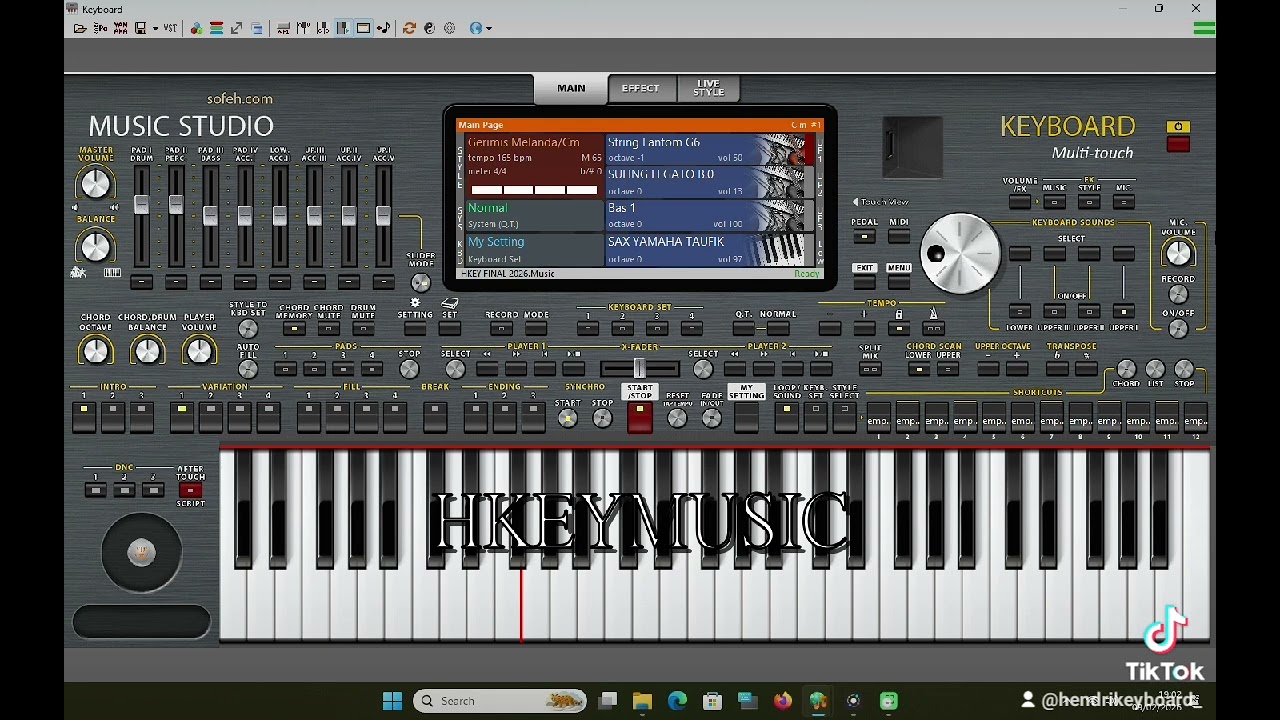This screenshot has width=1280, height=720.
Task: Click the Player 1 rewind button
Action: click(x=487, y=369)
